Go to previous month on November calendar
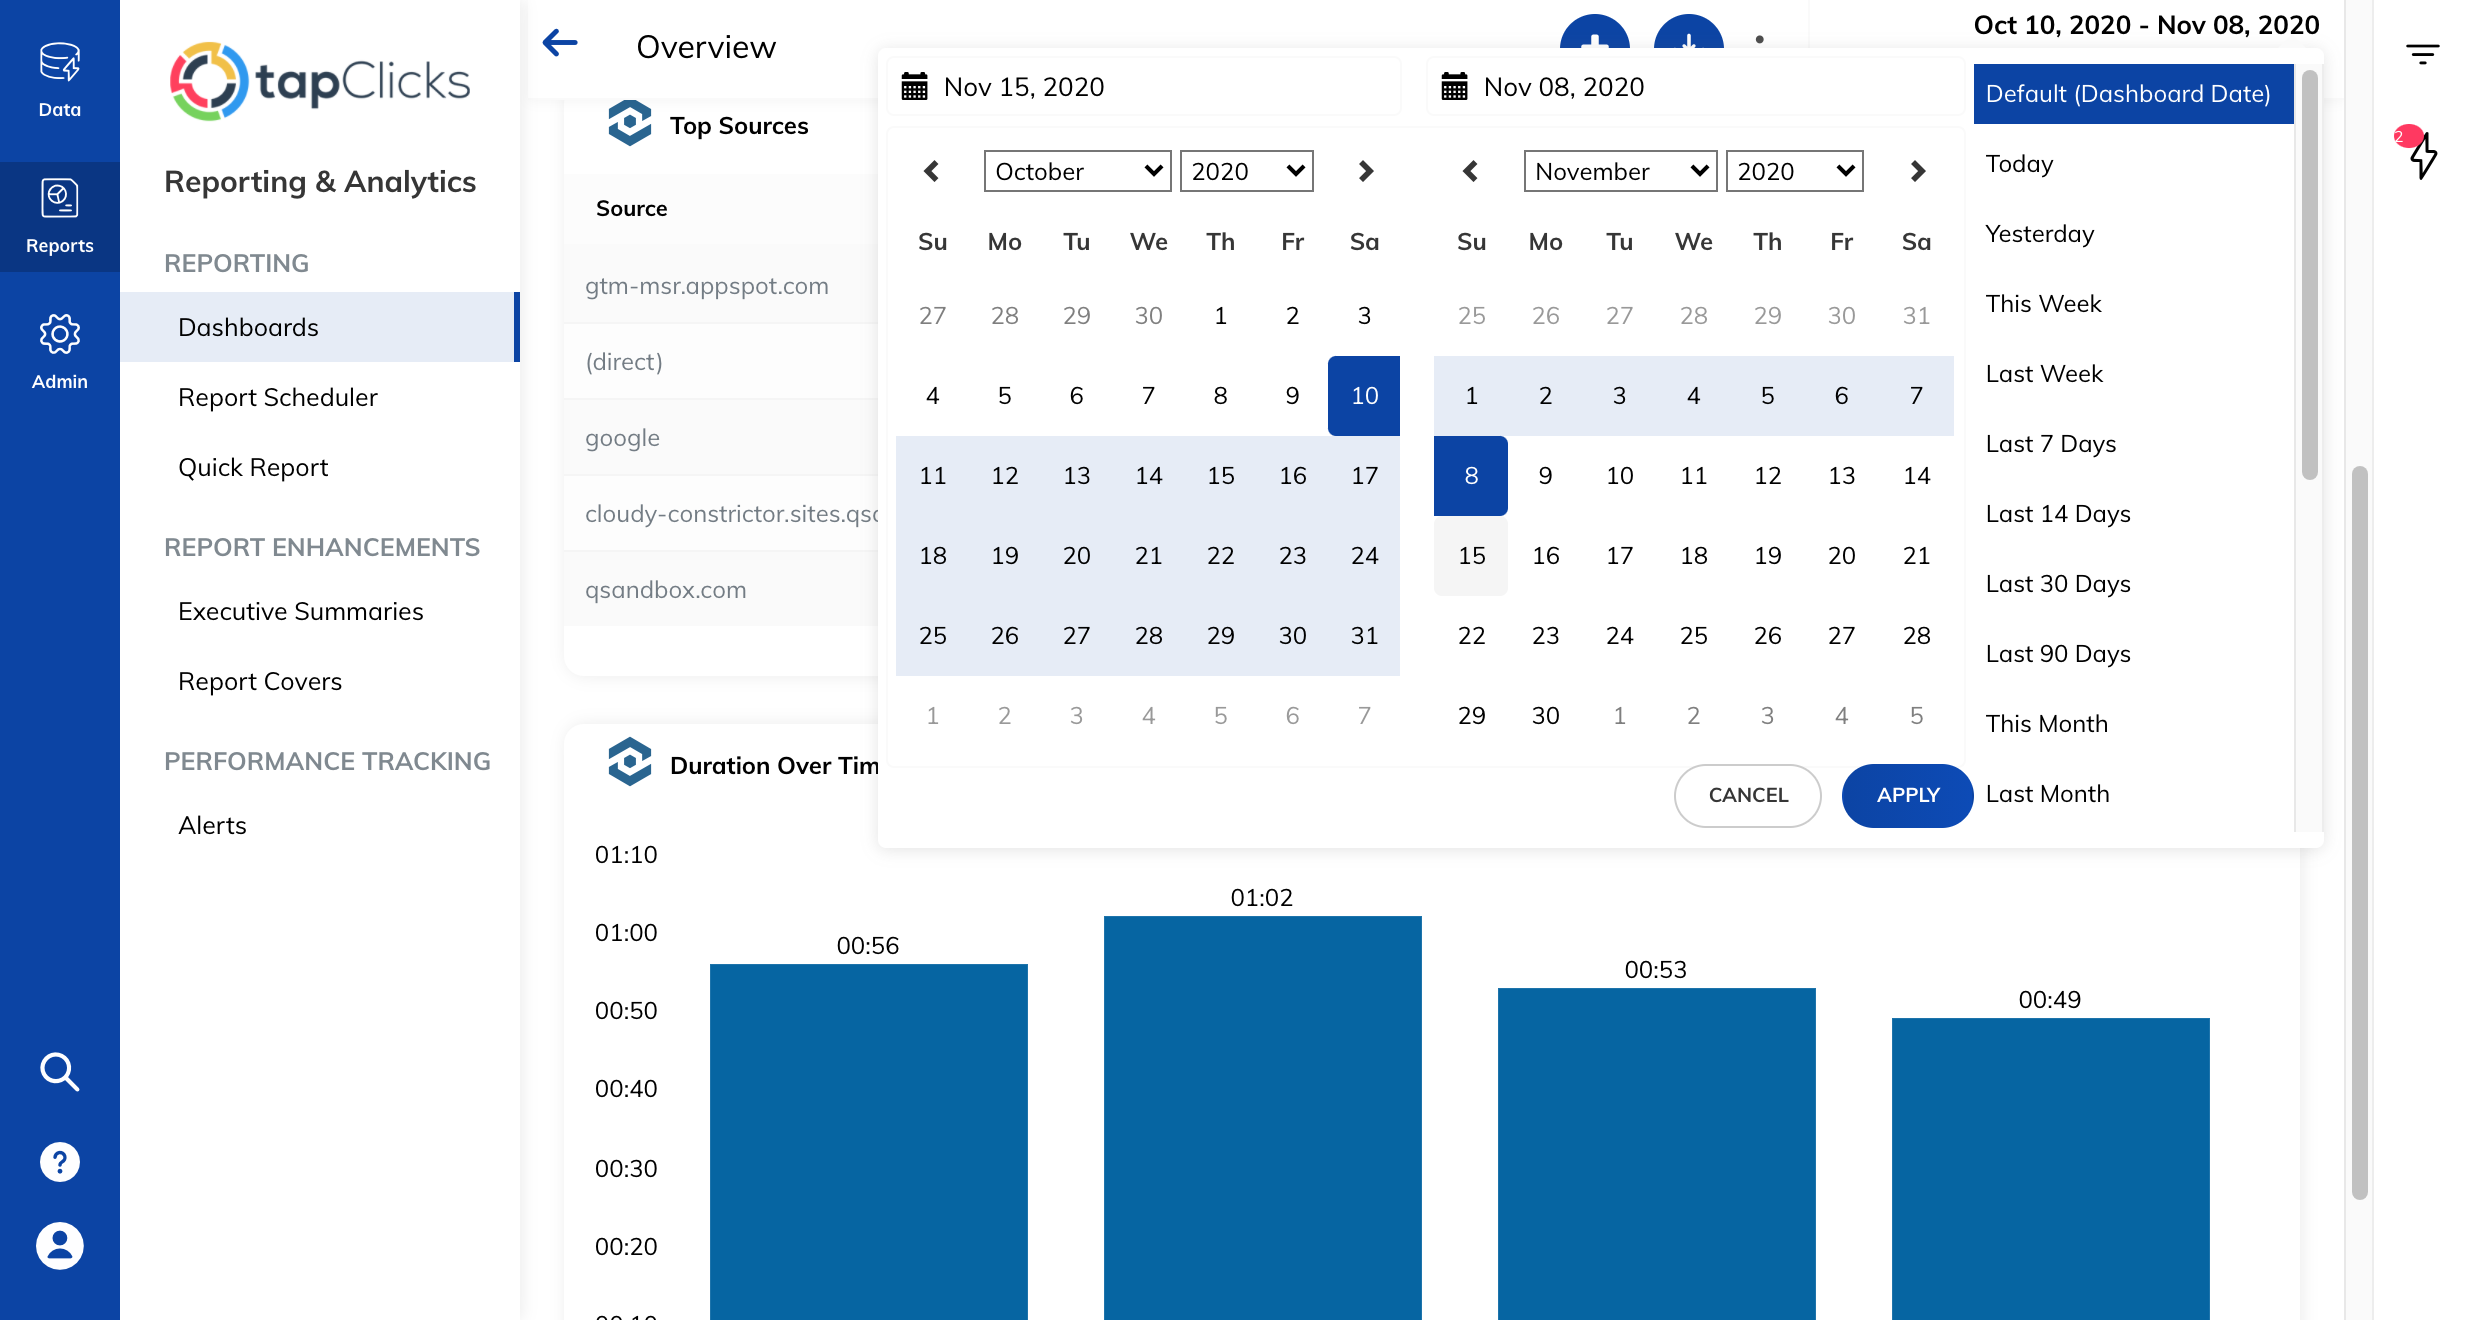 click(1470, 171)
